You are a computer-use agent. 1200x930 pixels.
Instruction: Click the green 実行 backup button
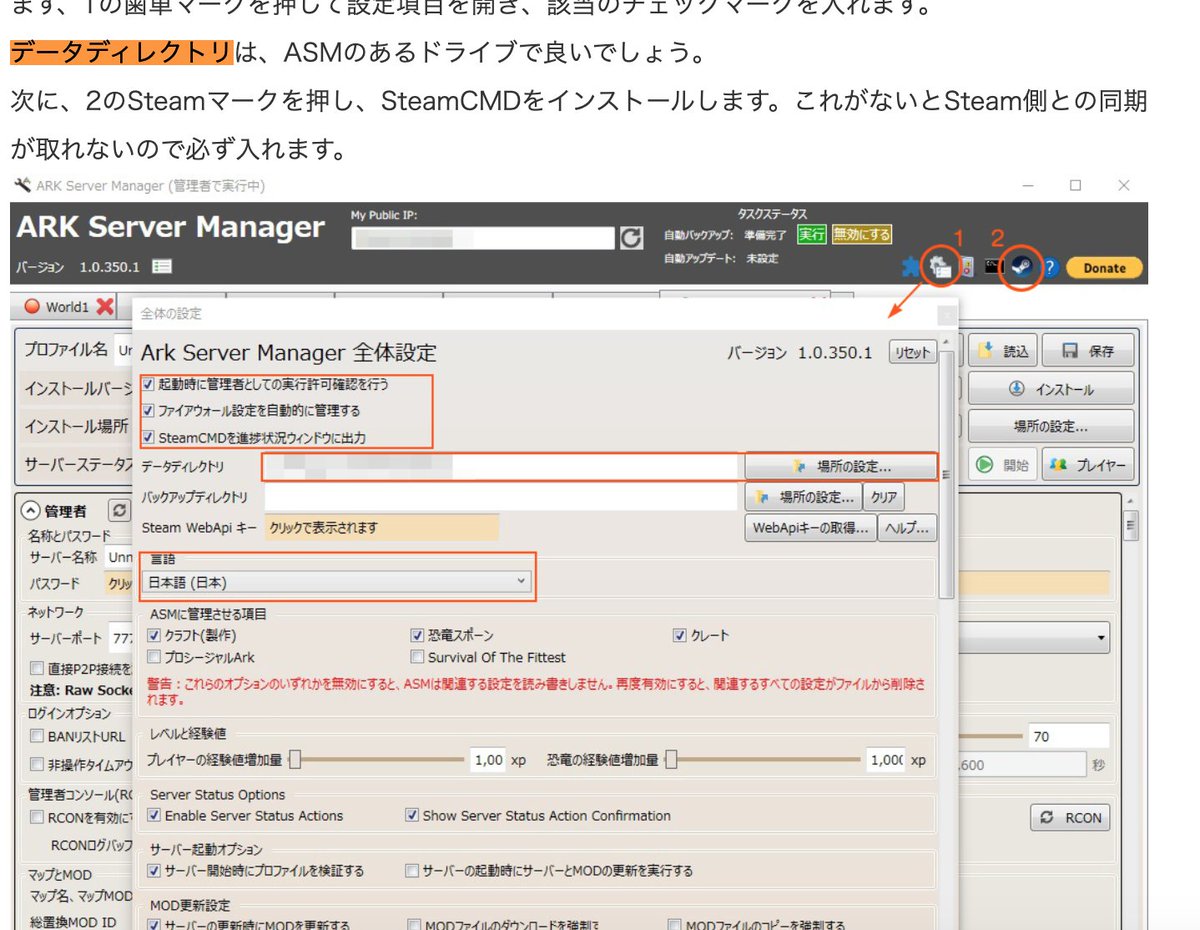[810, 235]
